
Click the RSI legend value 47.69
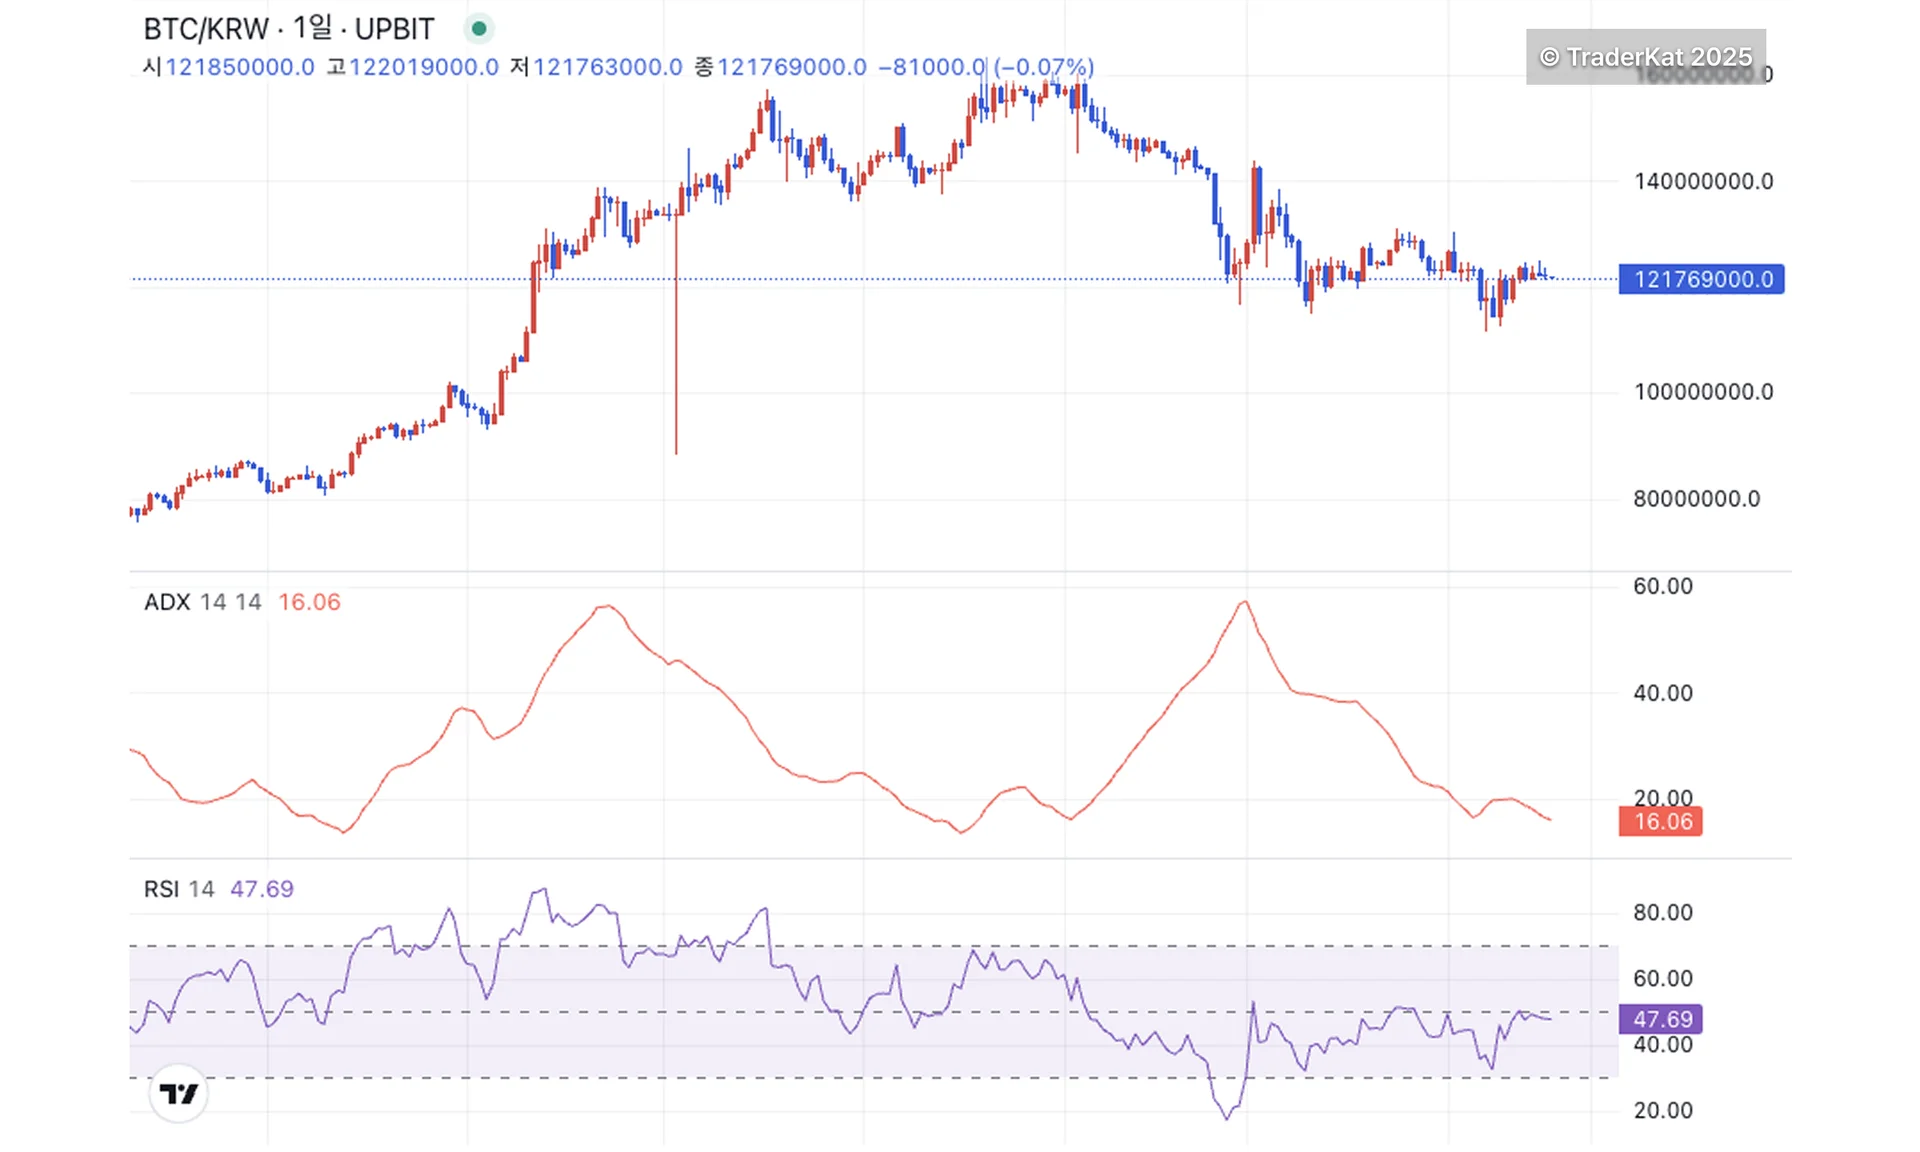[262, 889]
